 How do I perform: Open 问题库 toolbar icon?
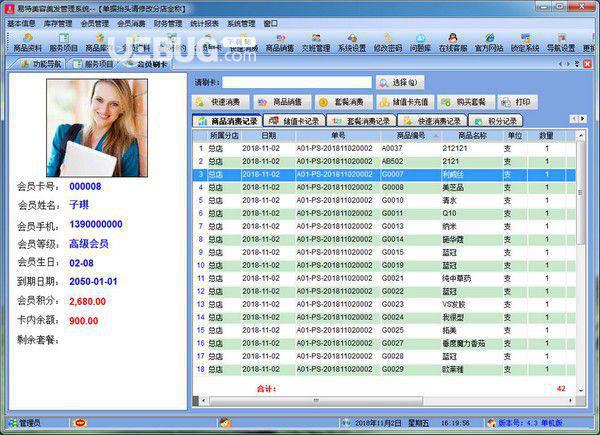tap(421, 43)
